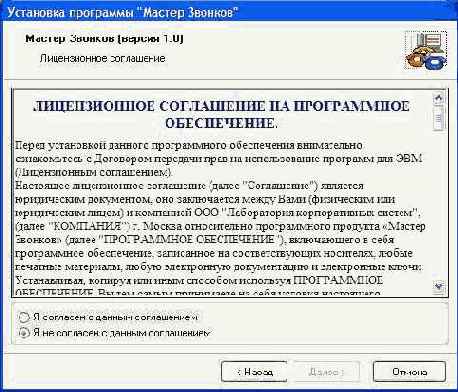Click the line beginning "Устанавливая, копируя"

[x=199, y=280]
